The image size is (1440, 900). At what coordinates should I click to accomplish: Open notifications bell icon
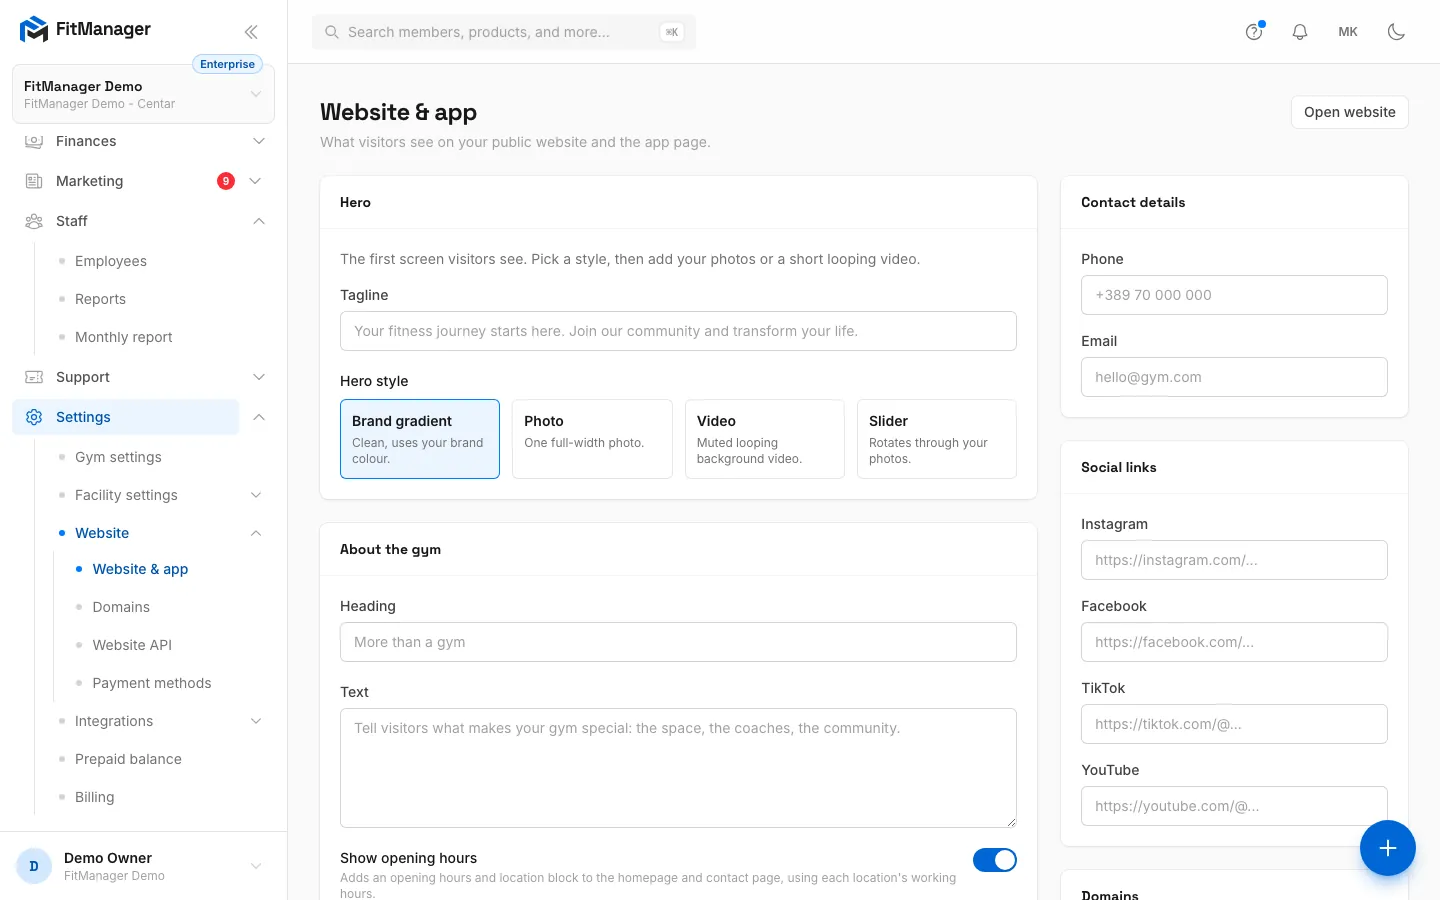point(1300,32)
